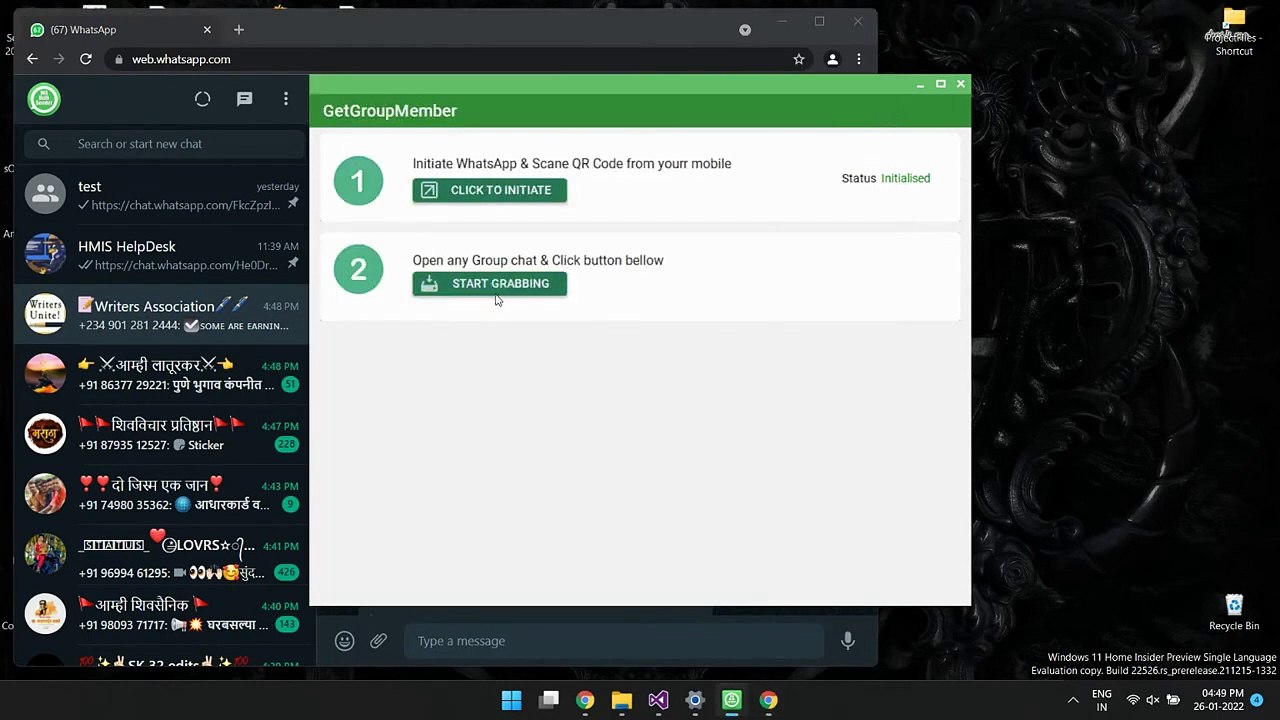Click the green GetGroupMember taskbar icon

(x=732, y=700)
